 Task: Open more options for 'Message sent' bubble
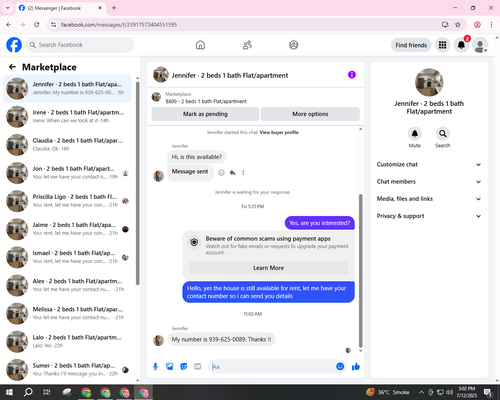243,173
